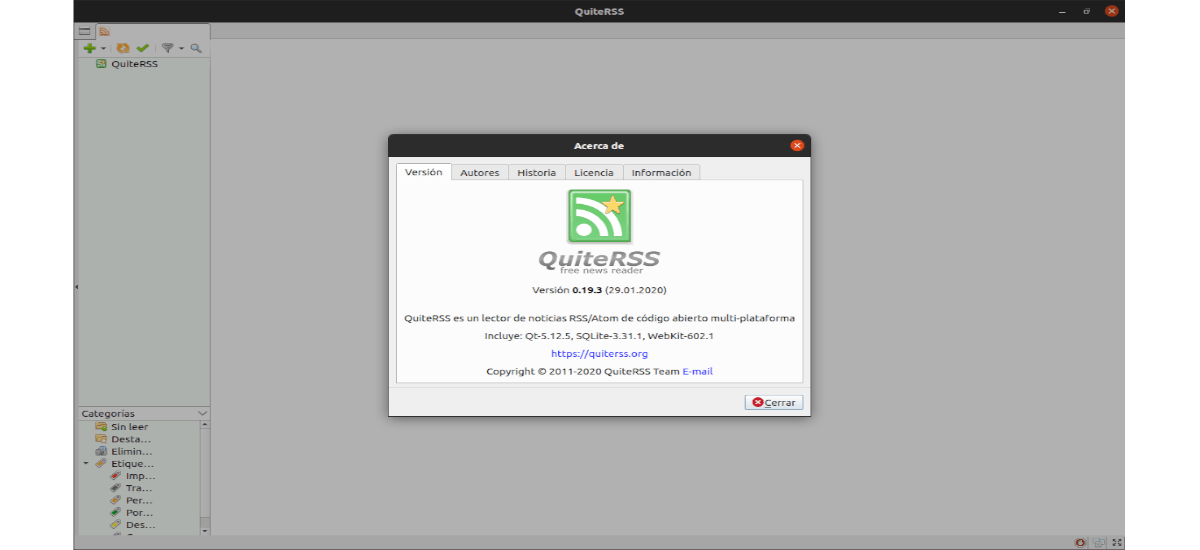Switch to the Historia tab
Screen dimensions: 1200x550
coord(537,173)
